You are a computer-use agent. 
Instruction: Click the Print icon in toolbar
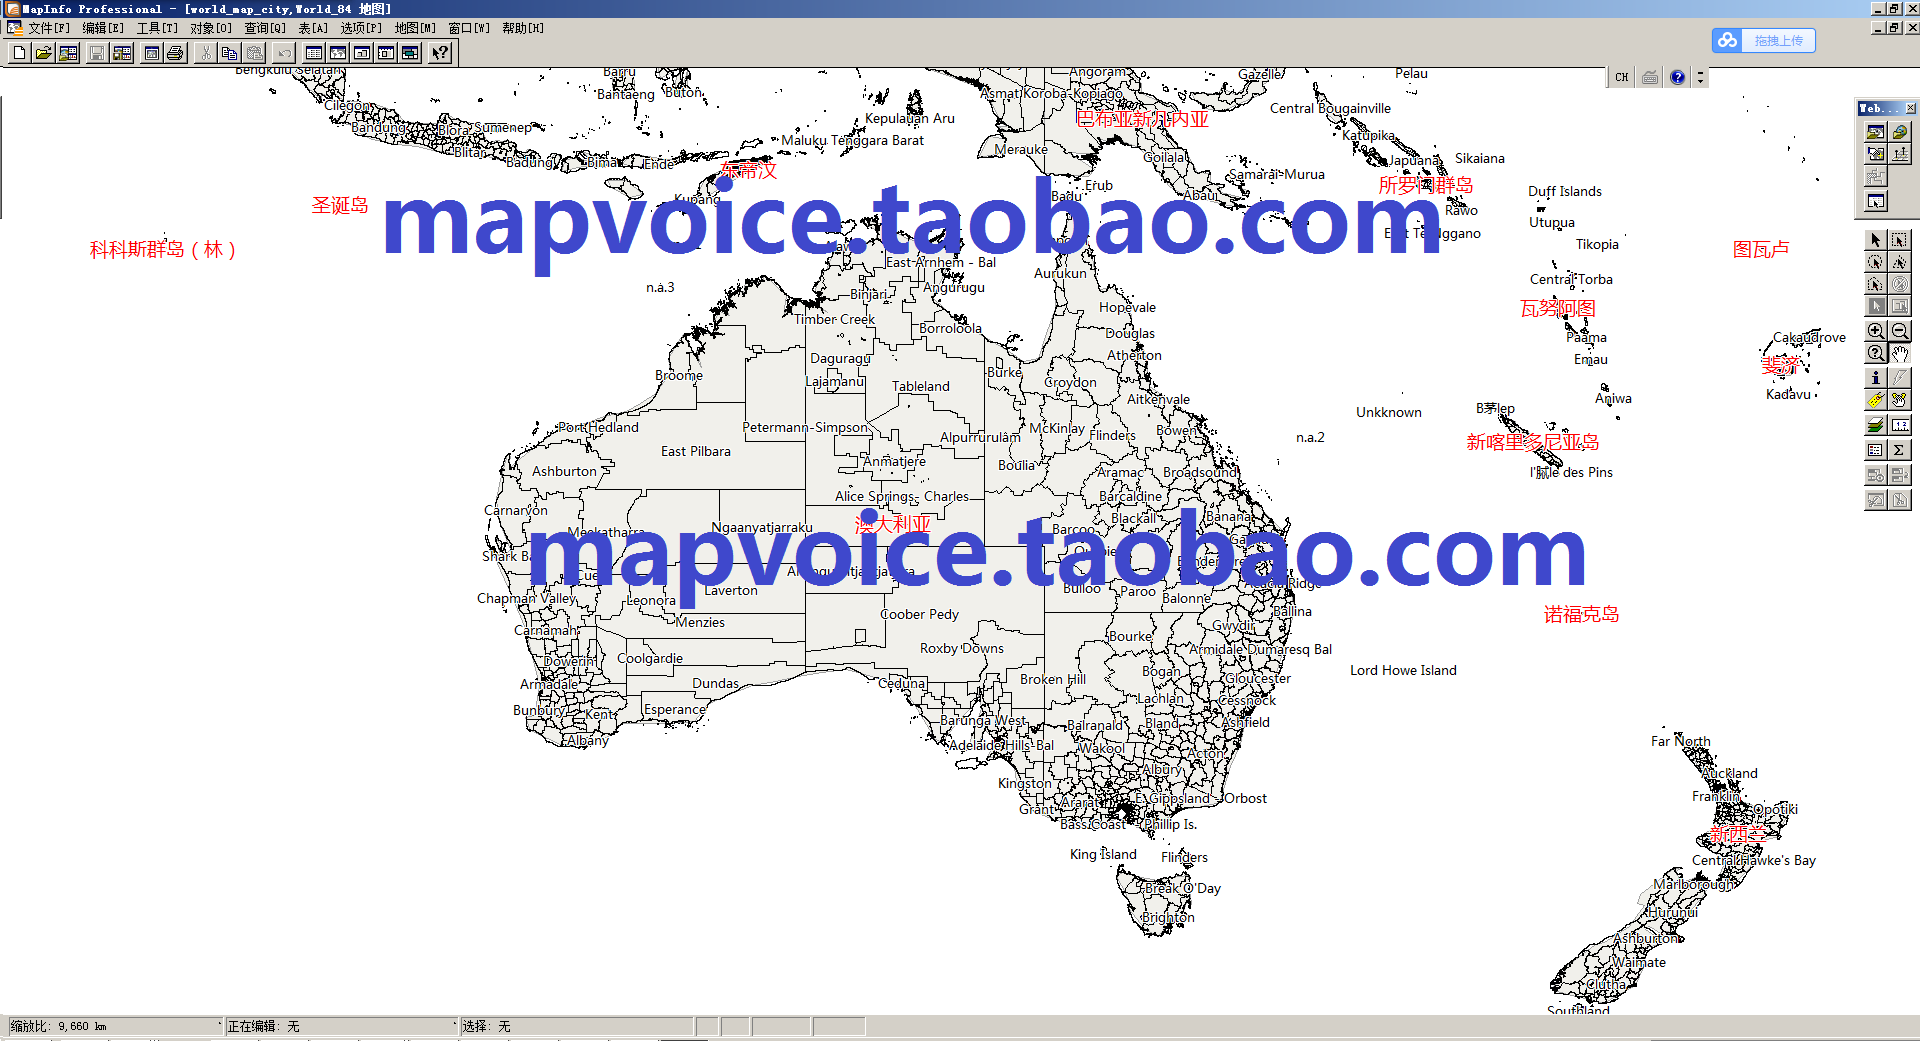[x=176, y=53]
